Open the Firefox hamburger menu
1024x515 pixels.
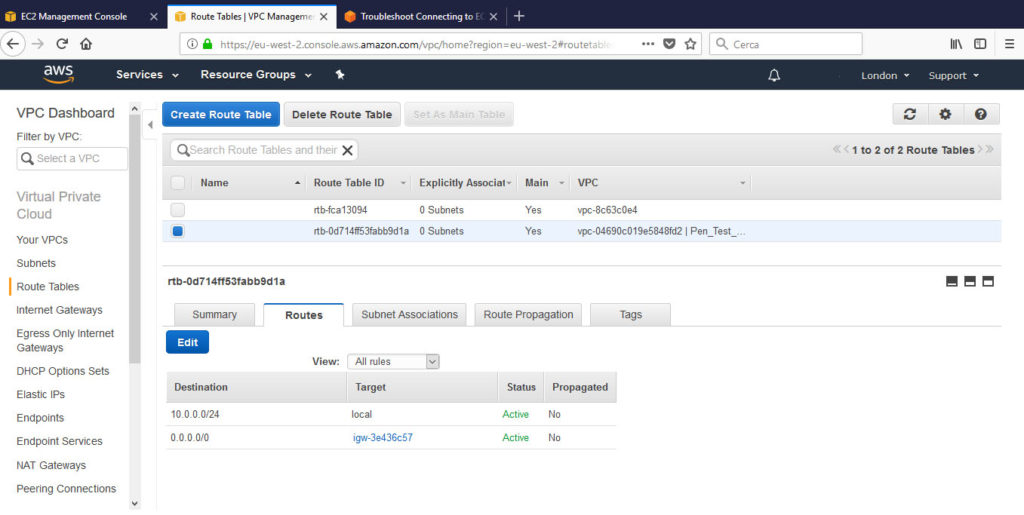(x=1009, y=44)
